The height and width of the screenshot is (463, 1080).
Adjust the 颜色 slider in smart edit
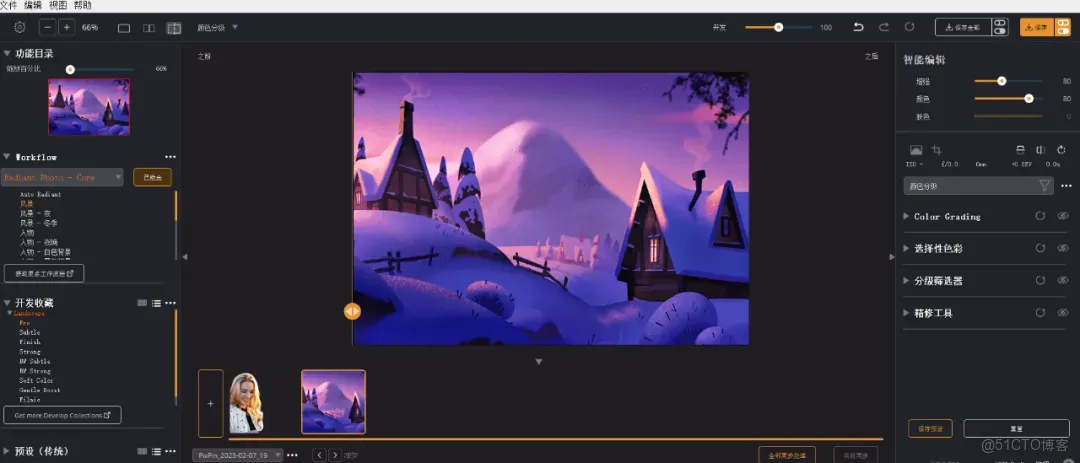click(1008, 99)
